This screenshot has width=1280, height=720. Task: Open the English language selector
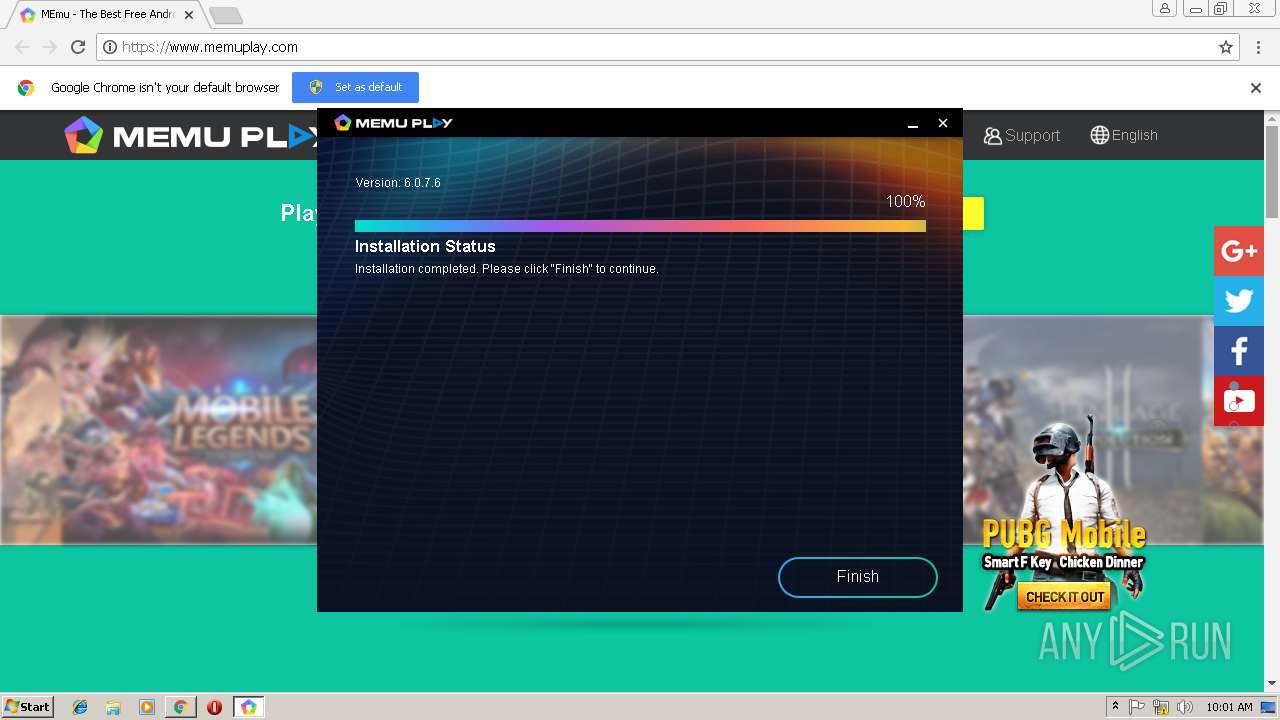[1124, 135]
